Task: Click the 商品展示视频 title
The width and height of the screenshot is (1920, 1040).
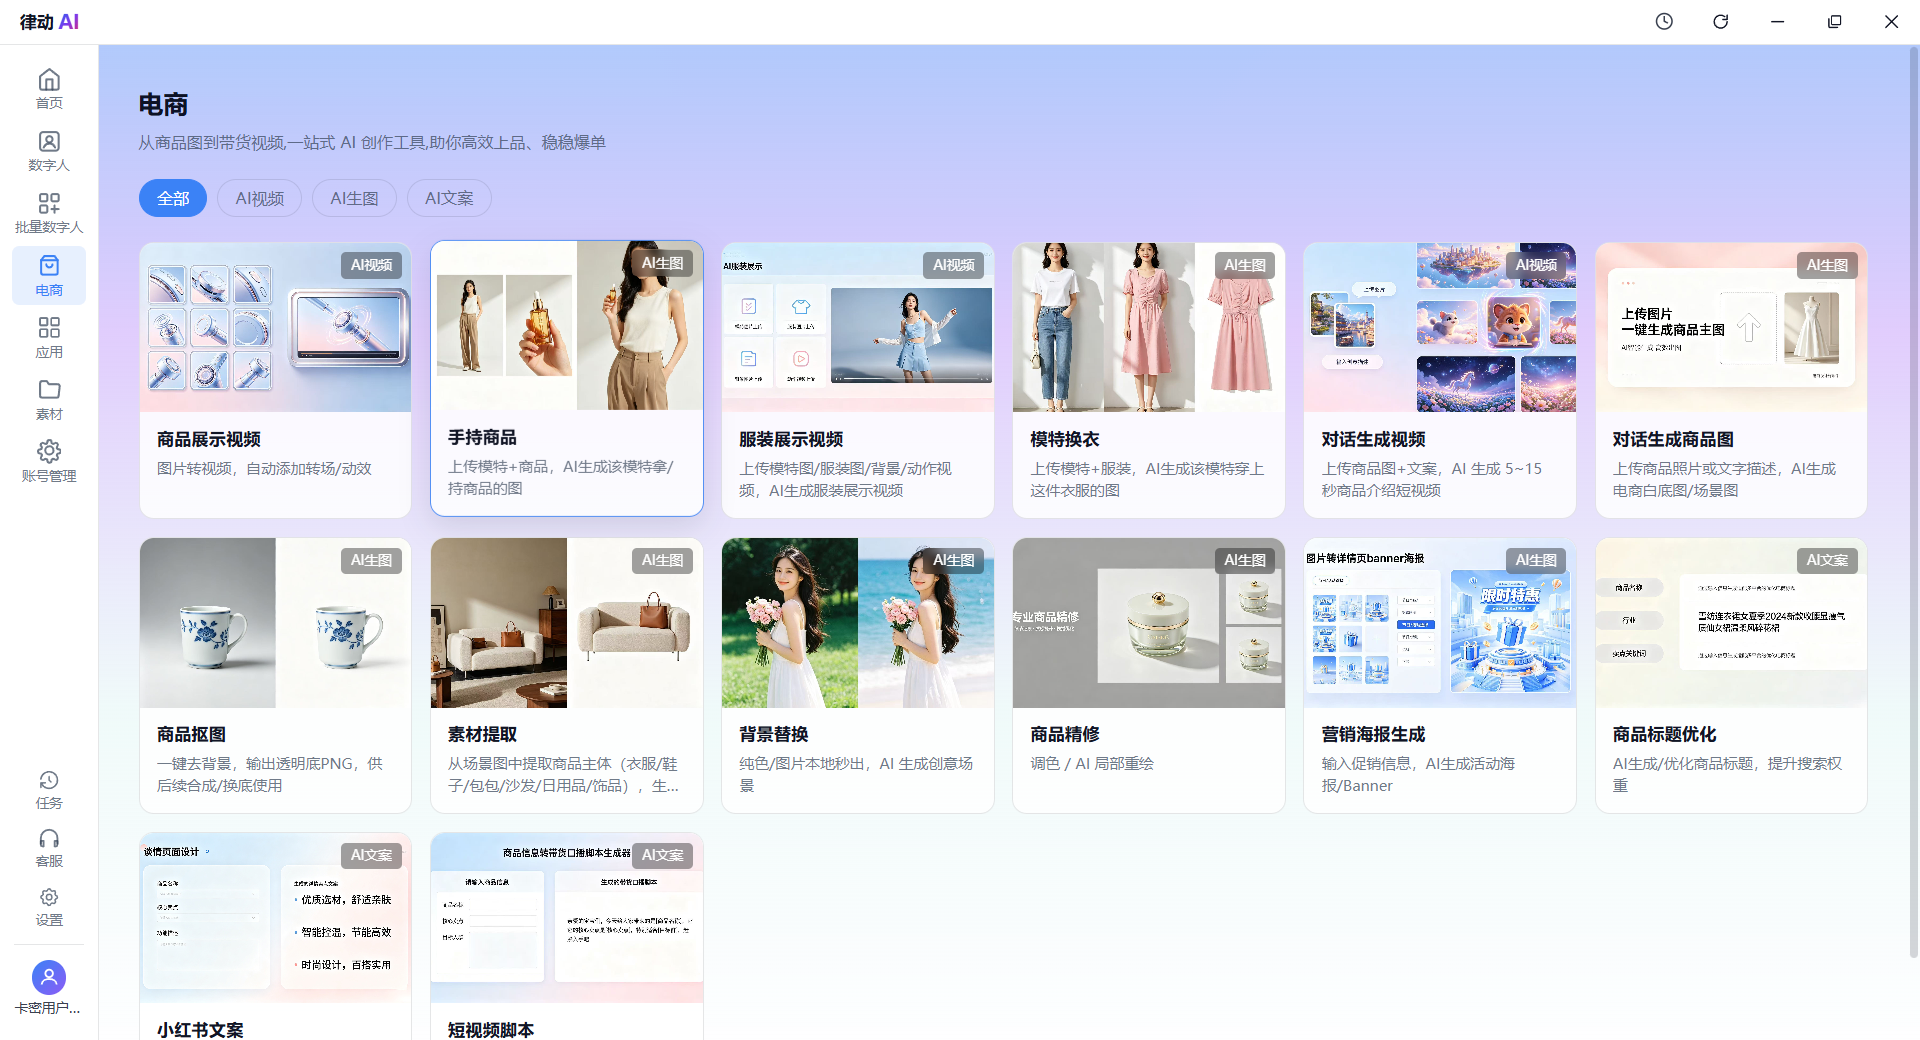Action: pyautogui.click(x=209, y=439)
